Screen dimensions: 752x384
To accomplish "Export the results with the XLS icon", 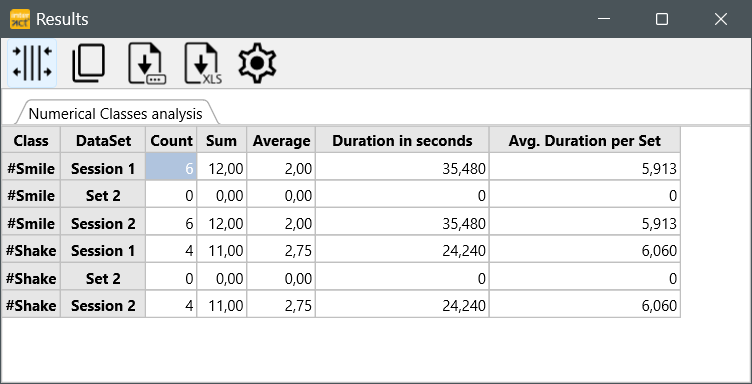I will [x=203, y=63].
